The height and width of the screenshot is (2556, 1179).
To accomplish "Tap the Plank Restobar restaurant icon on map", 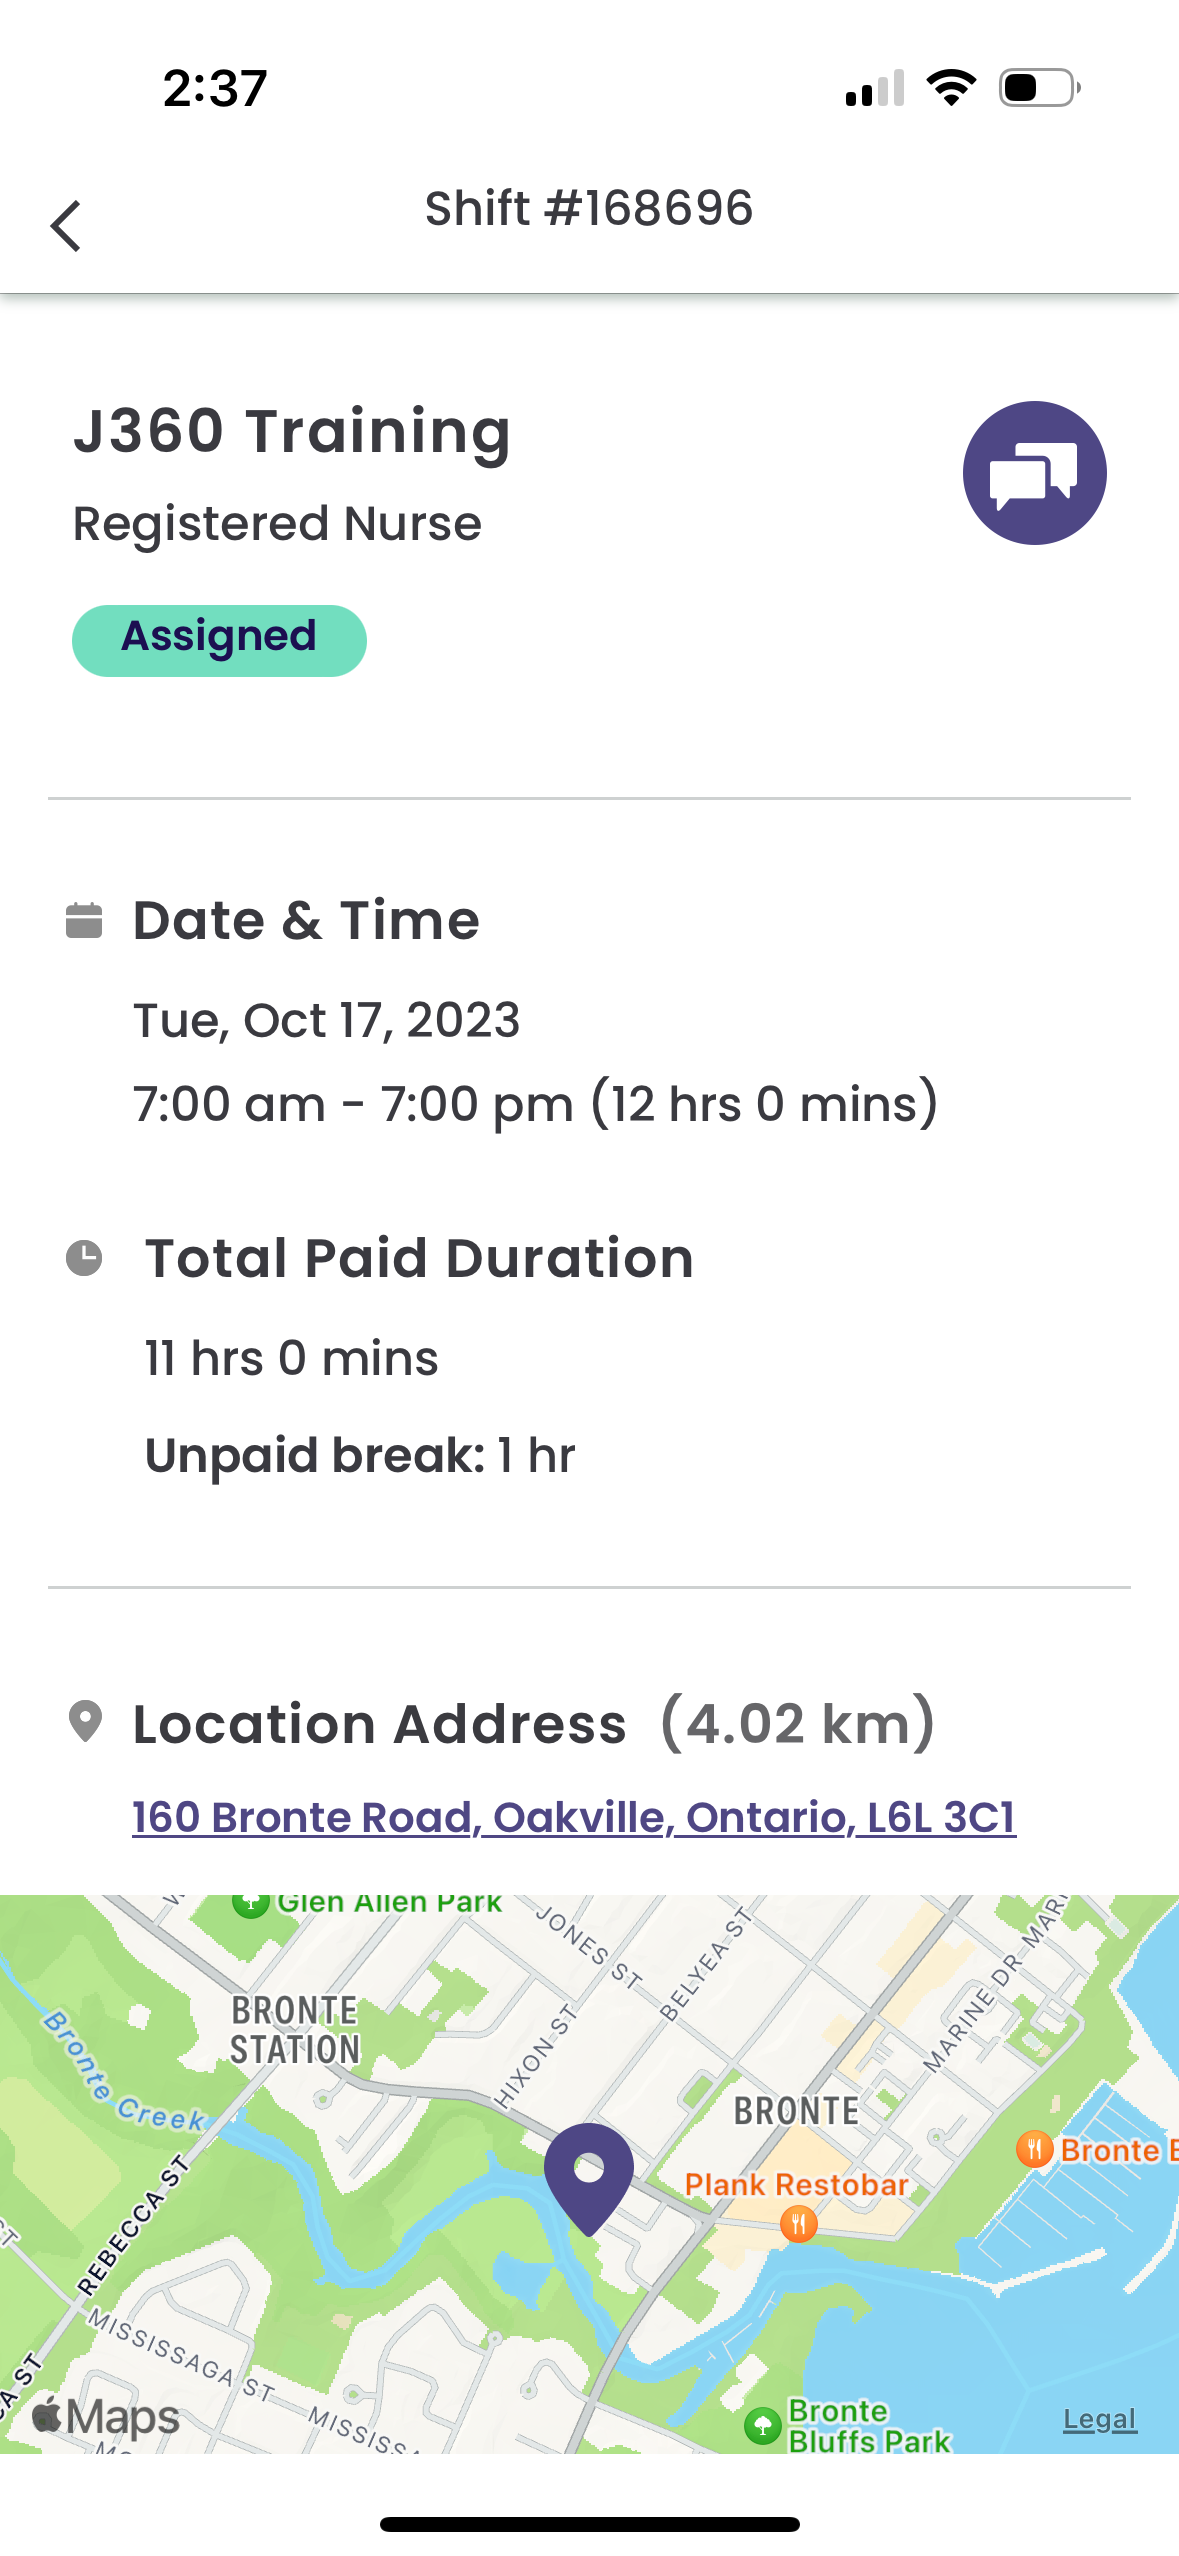I will (x=798, y=2224).
